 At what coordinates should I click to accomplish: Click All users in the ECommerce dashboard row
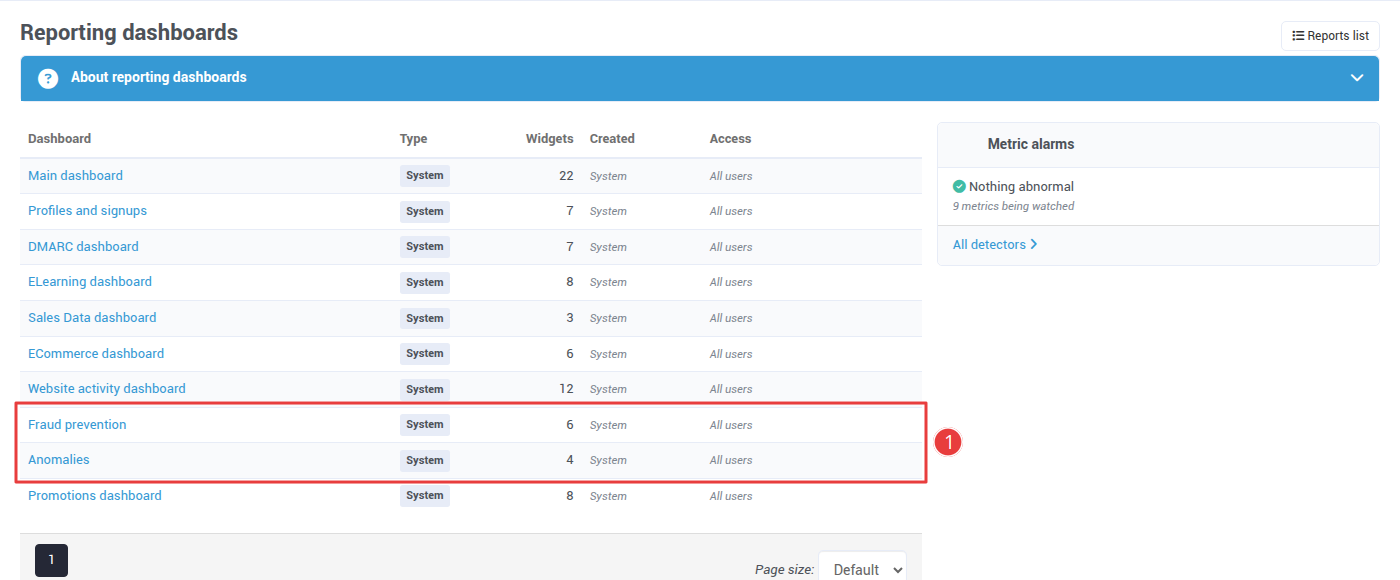731,354
